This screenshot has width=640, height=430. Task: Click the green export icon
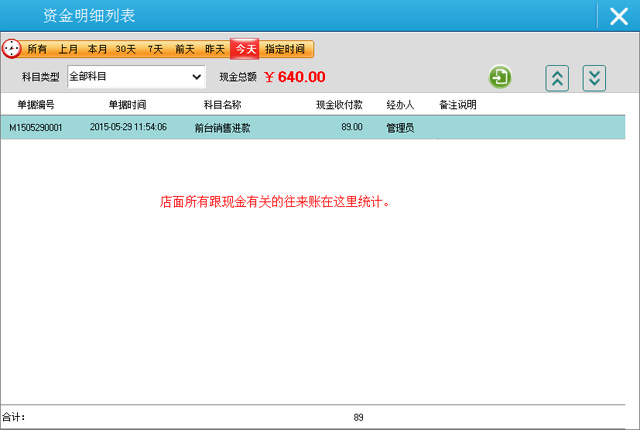500,78
